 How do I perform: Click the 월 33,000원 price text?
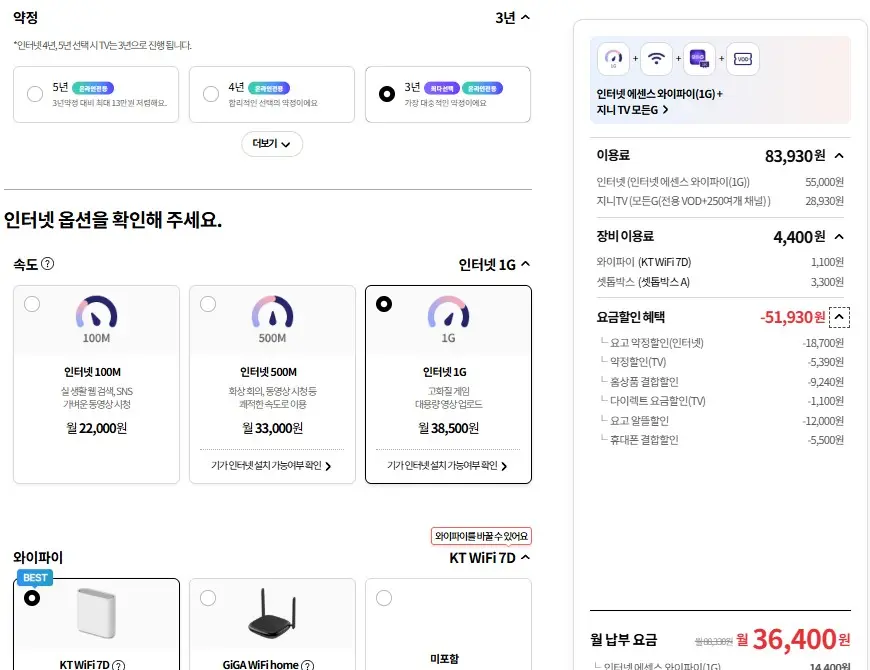click(x=272, y=428)
